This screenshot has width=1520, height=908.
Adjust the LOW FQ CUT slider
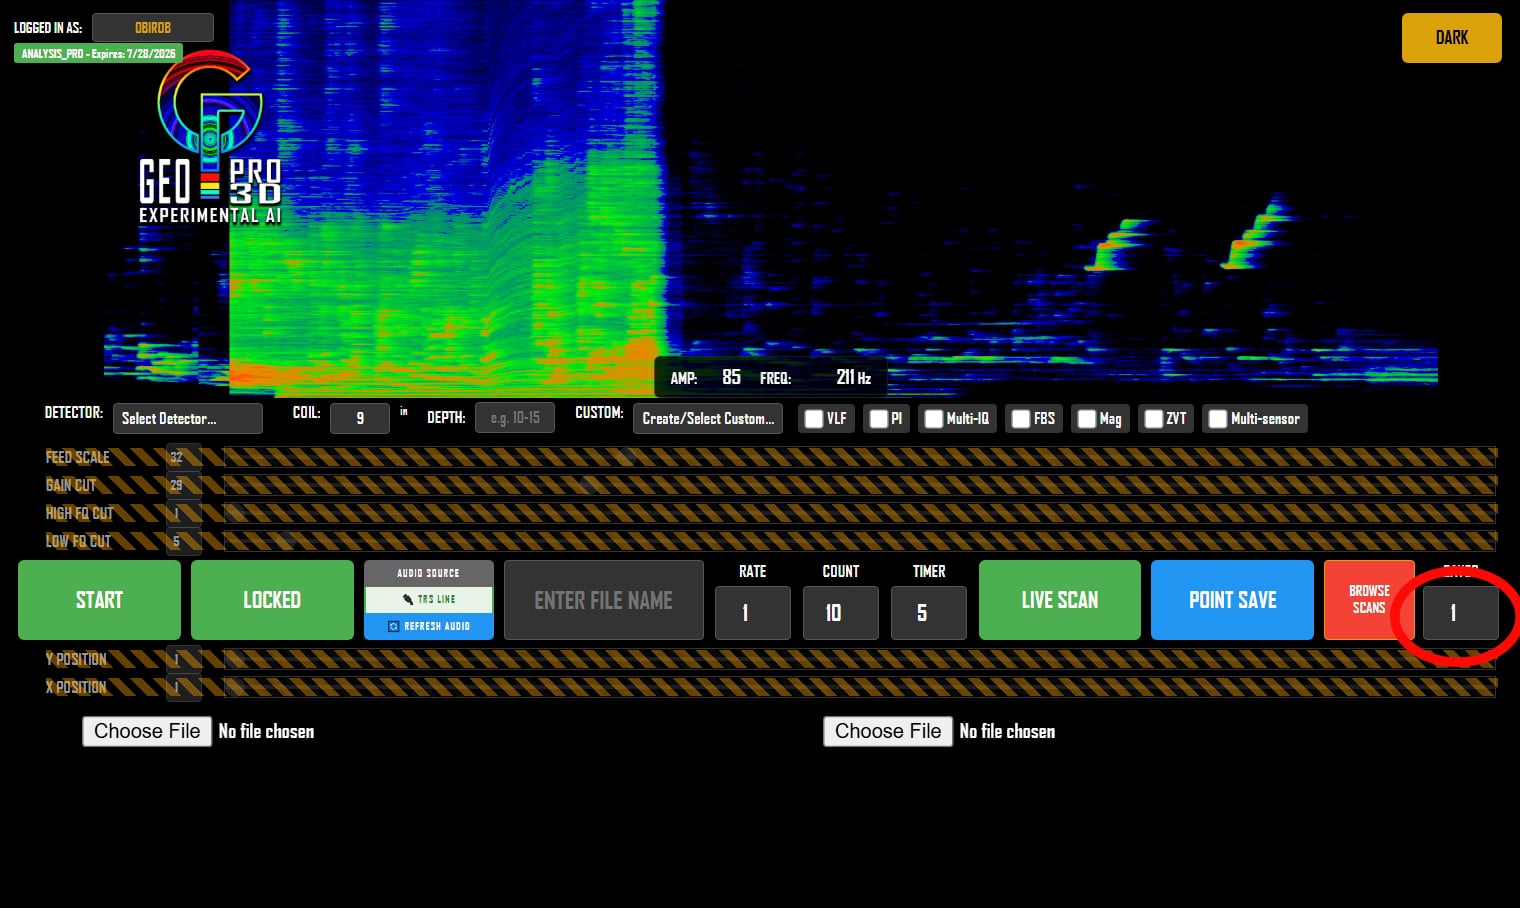860,541
